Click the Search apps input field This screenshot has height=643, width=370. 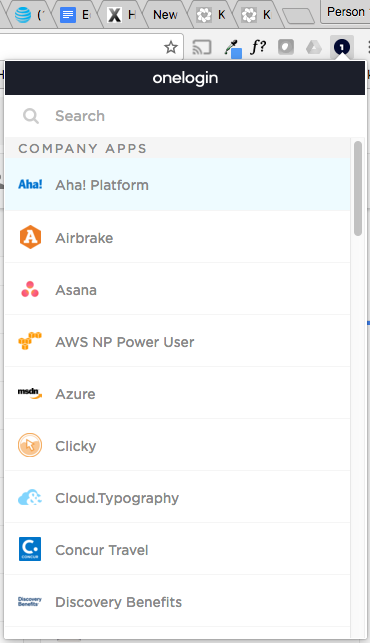point(185,116)
